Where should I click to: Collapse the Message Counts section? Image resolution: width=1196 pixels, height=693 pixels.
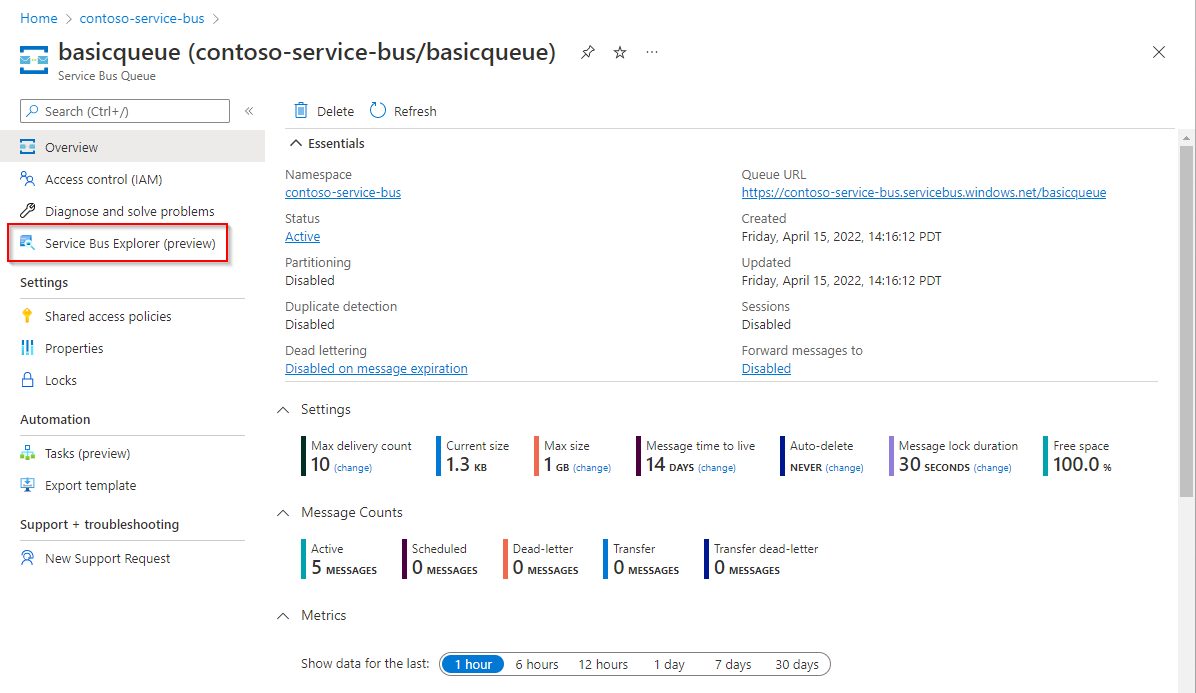tap(283, 513)
